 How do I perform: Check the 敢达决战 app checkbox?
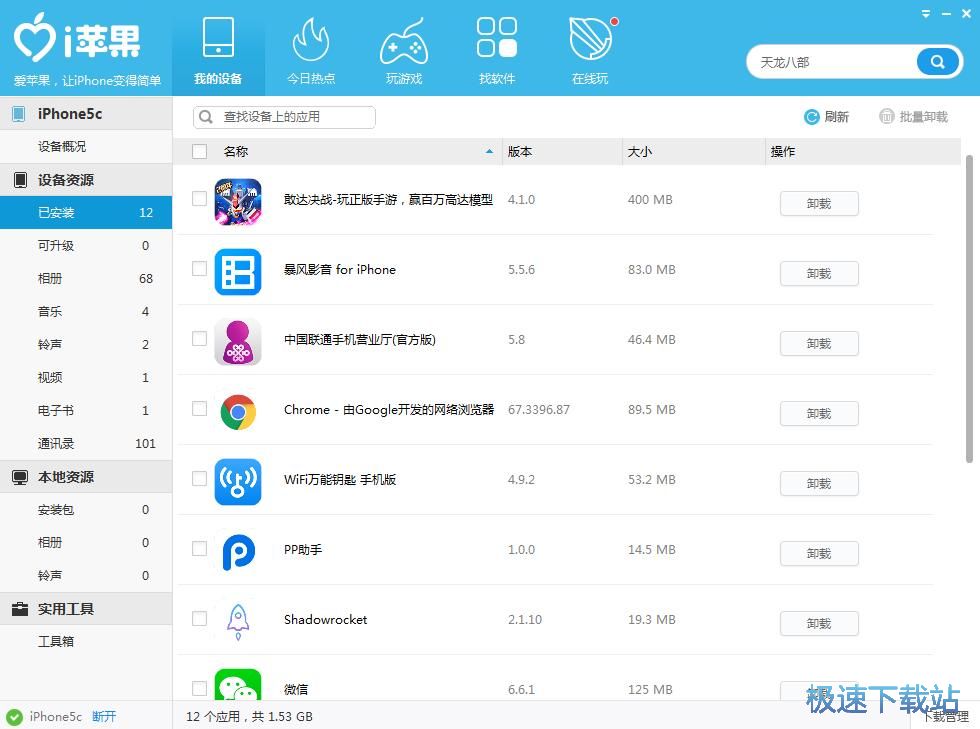pos(199,199)
